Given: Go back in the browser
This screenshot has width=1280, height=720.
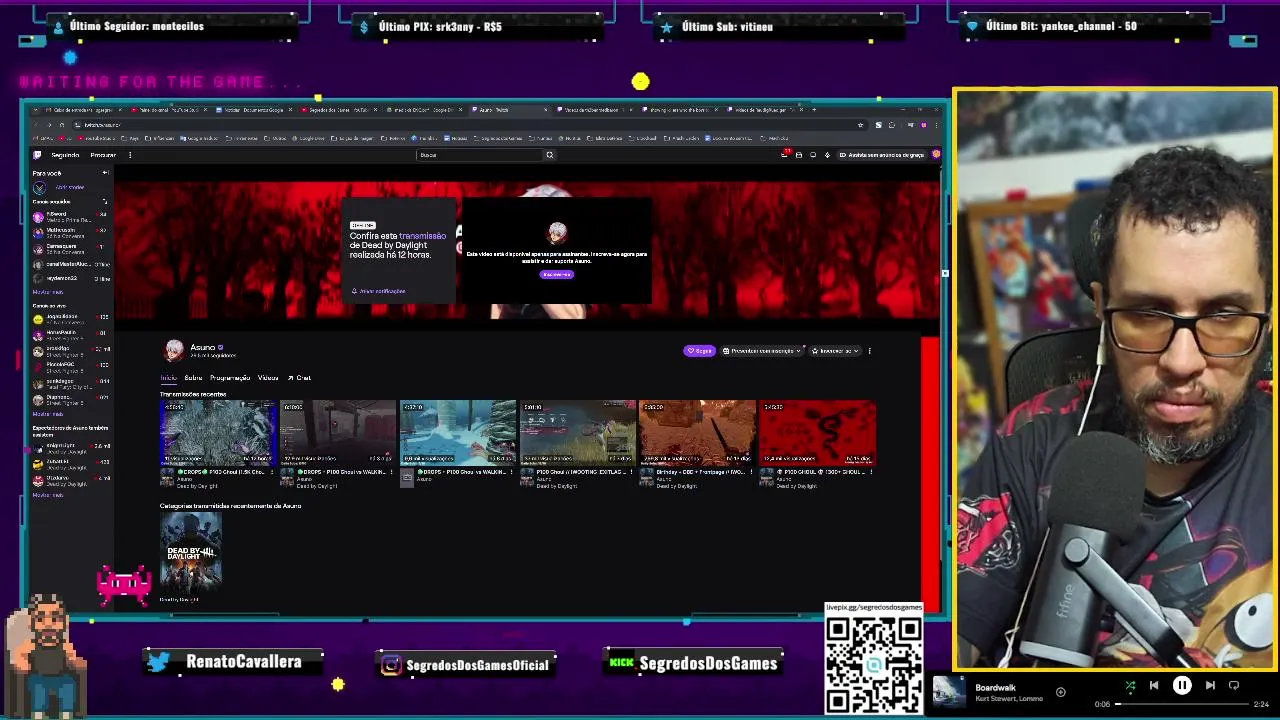Looking at the screenshot, I should tap(37, 125).
